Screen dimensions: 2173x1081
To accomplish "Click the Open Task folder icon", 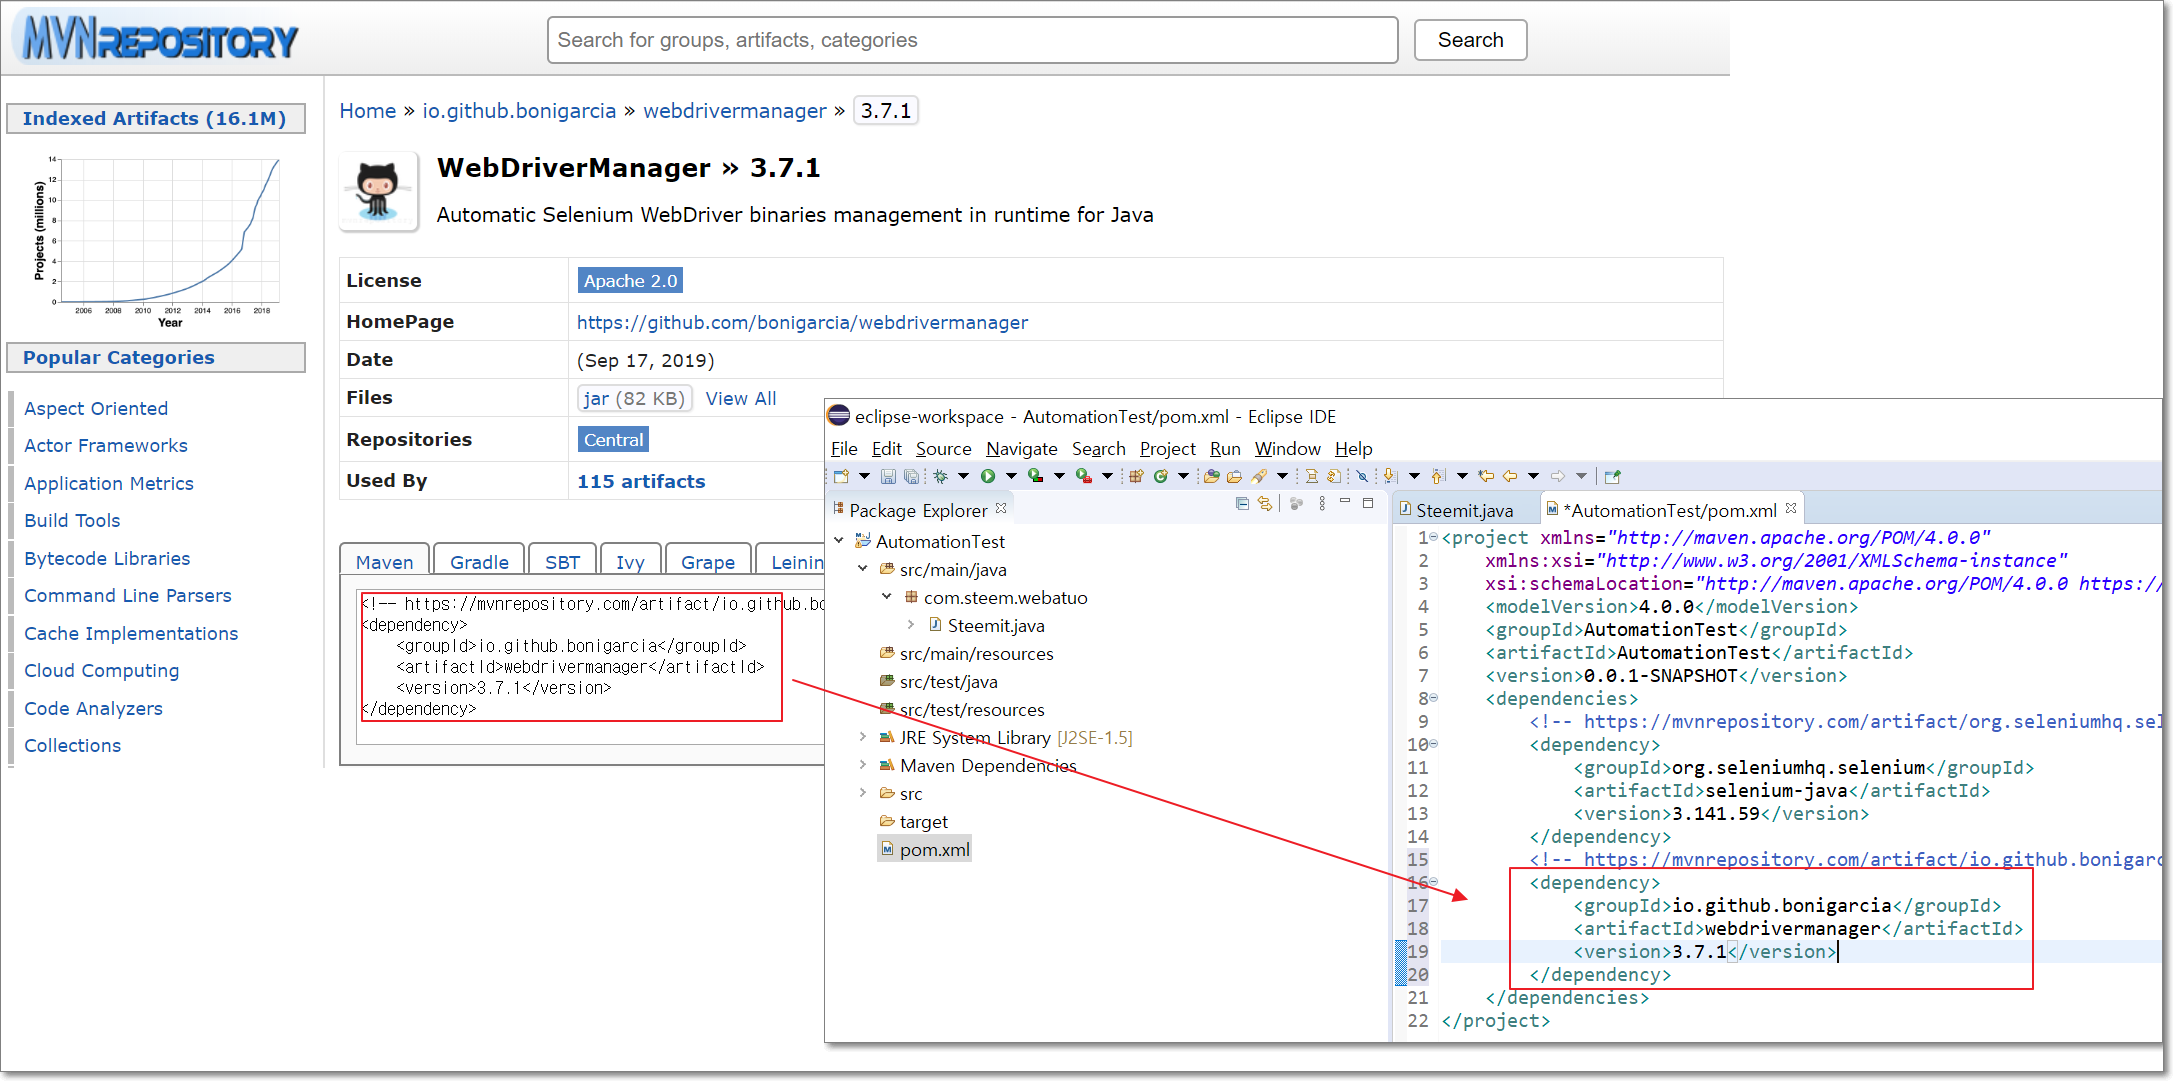I will tap(1234, 476).
